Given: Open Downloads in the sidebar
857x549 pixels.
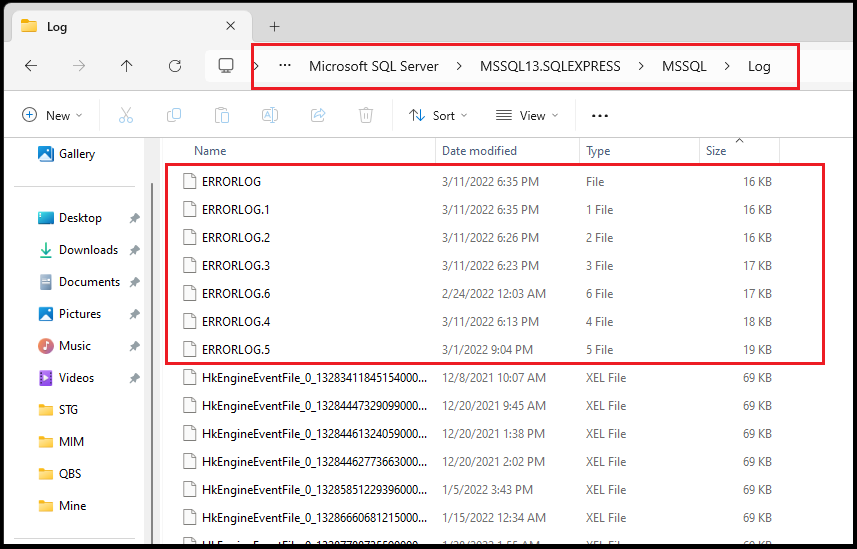Looking at the screenshot, I should pyautogui.click(x=88, y=250).
